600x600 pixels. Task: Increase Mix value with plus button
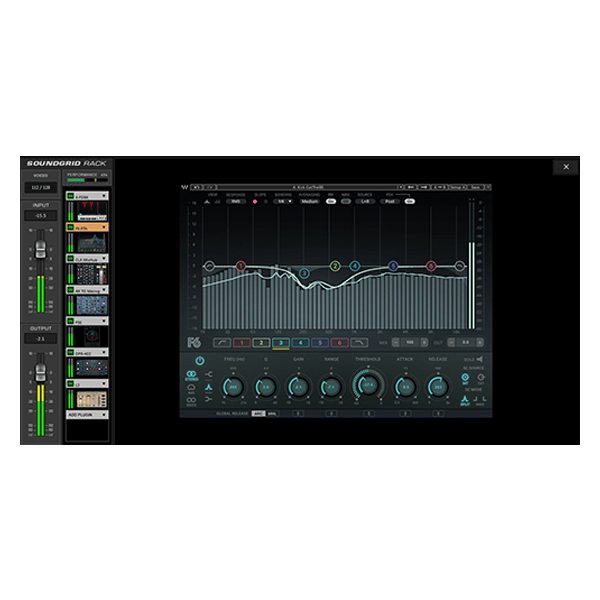coord(424,342)
